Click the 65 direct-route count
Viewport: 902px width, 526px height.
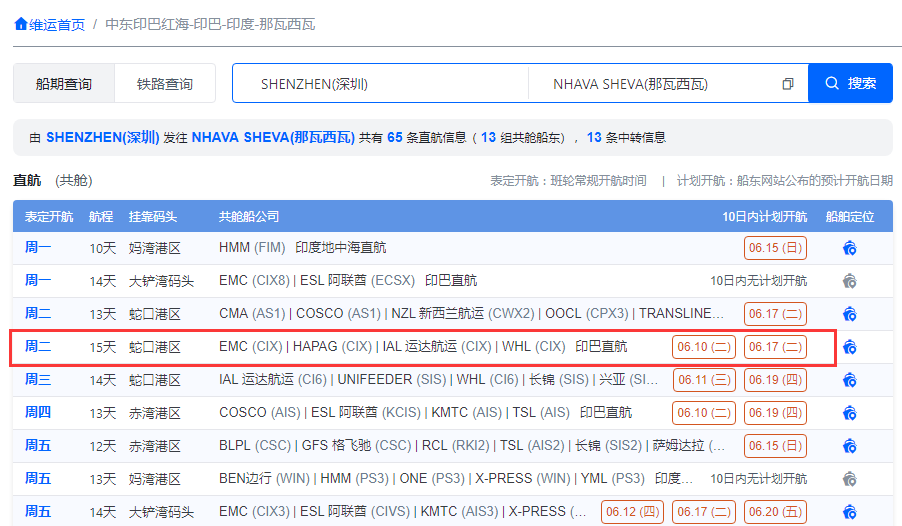point(395,138)
